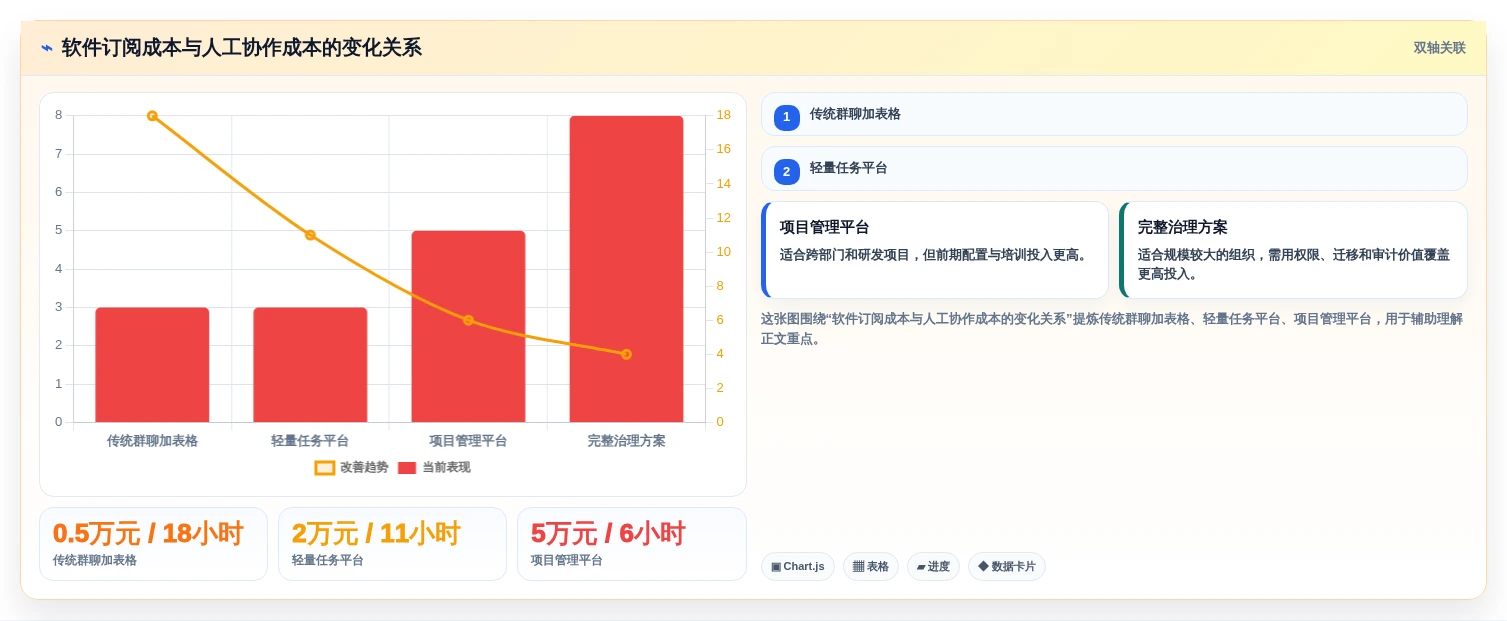Click the 表格 tag chip
1507x621 pixels.
[x=871, y=567]
